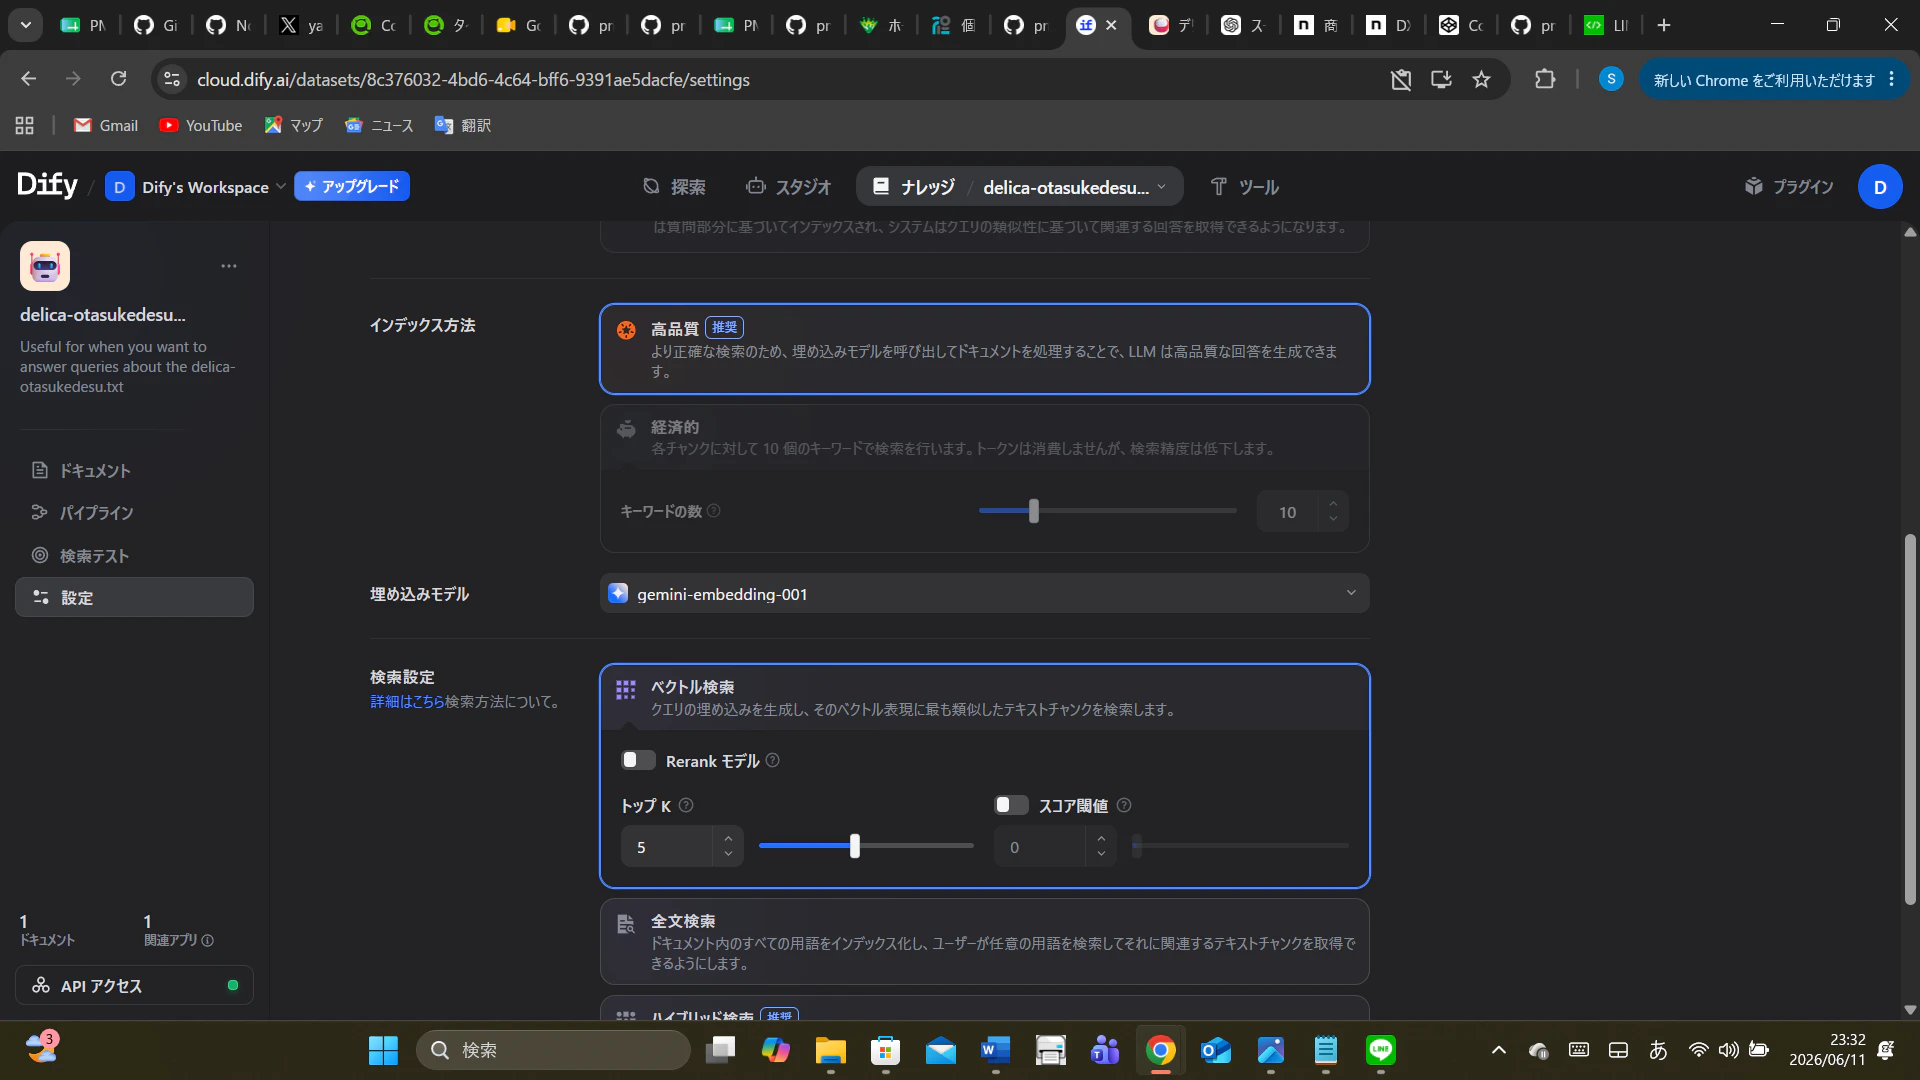Open the knowledge base more-options ellipsis
The width and height of the screenshot is (1920, 1080).
229,266
